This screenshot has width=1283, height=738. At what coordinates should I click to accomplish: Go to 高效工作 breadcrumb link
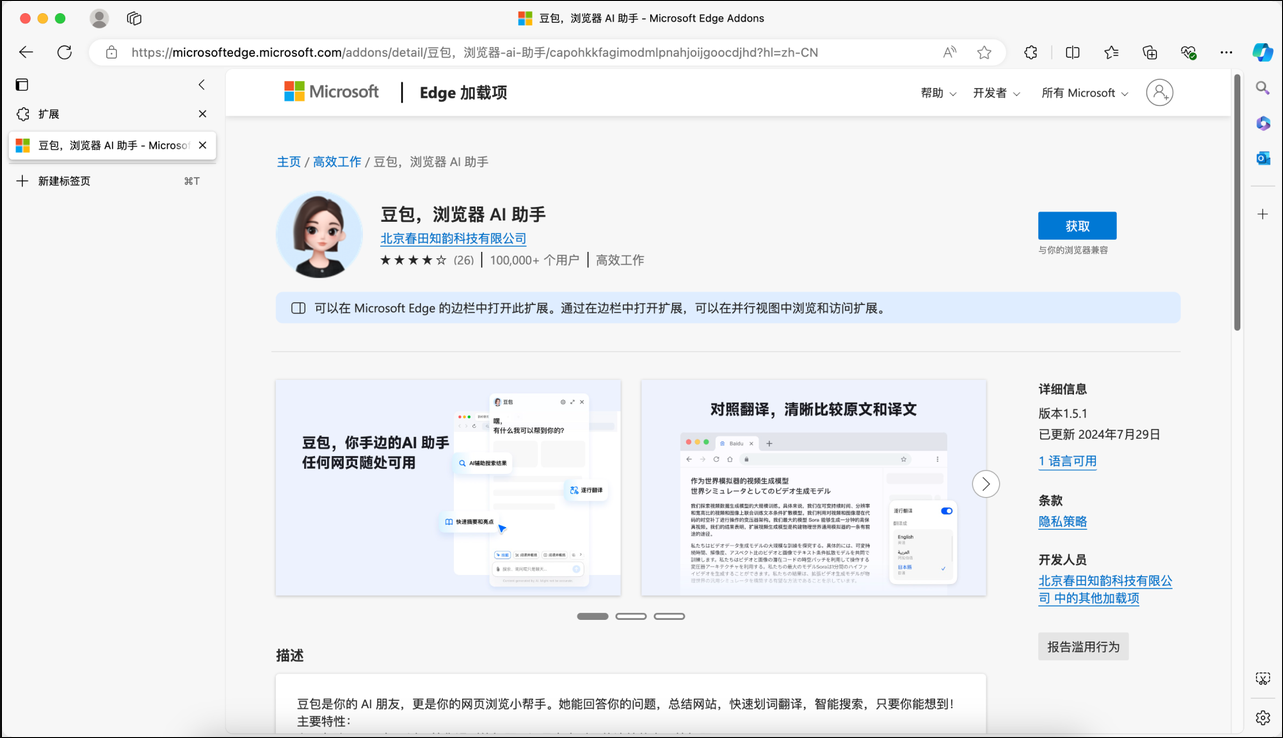click(x=337, y=161)
